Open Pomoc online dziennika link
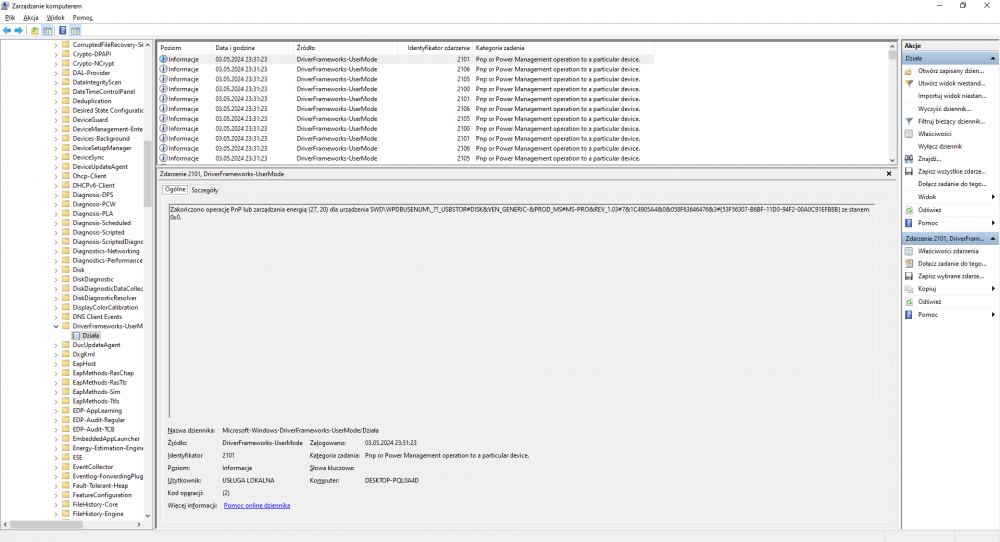The height and width of the screenshot is (542, 1000). (x=257, y=506)
